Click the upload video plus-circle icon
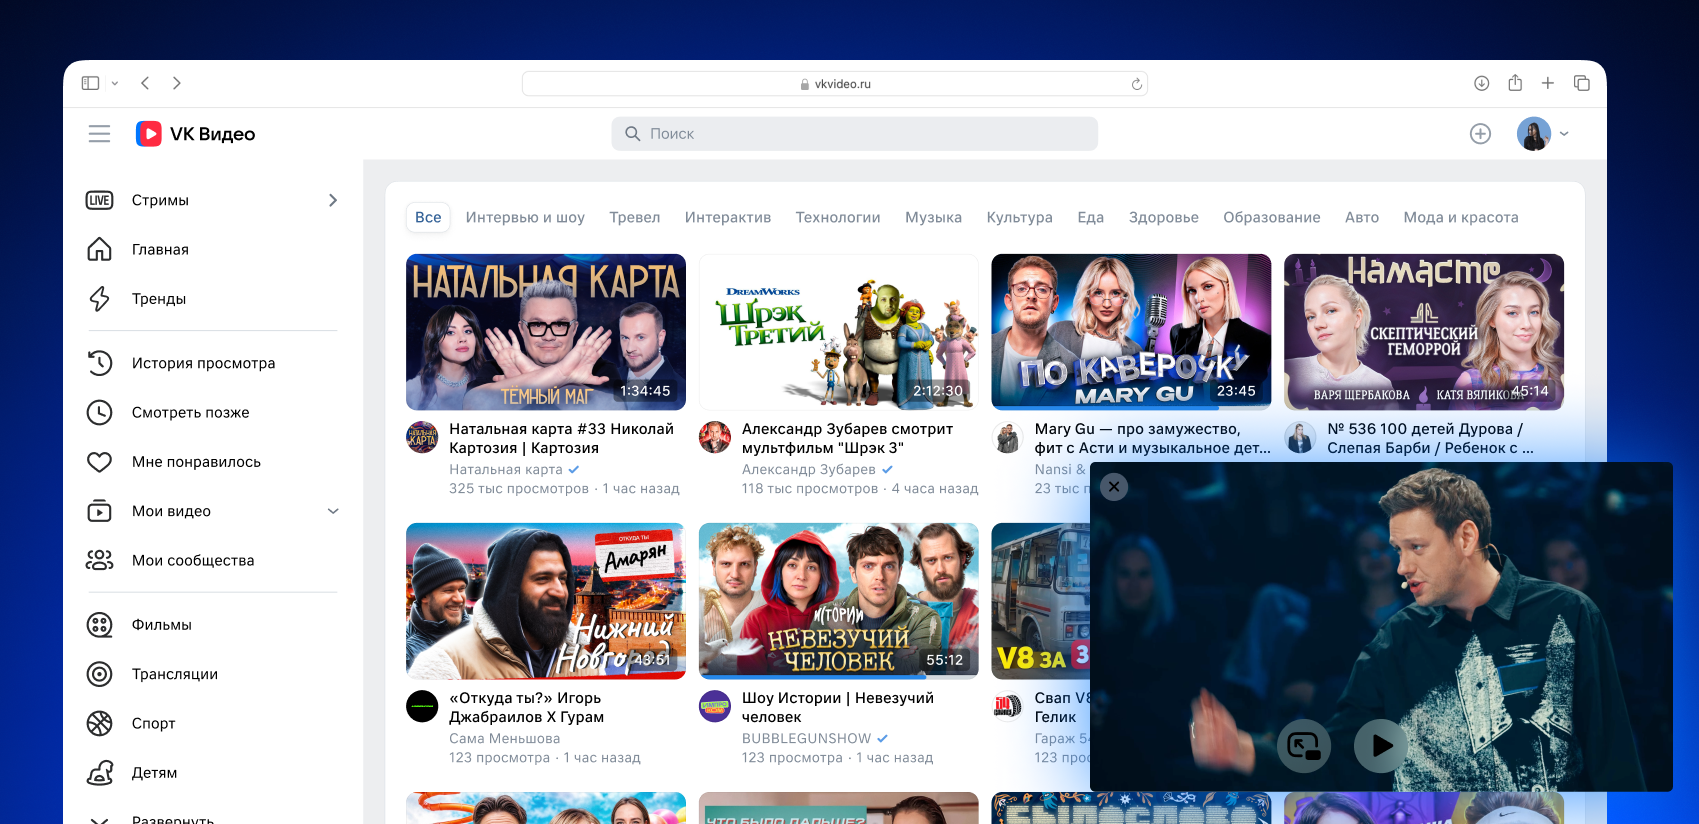 point(1481,134)
